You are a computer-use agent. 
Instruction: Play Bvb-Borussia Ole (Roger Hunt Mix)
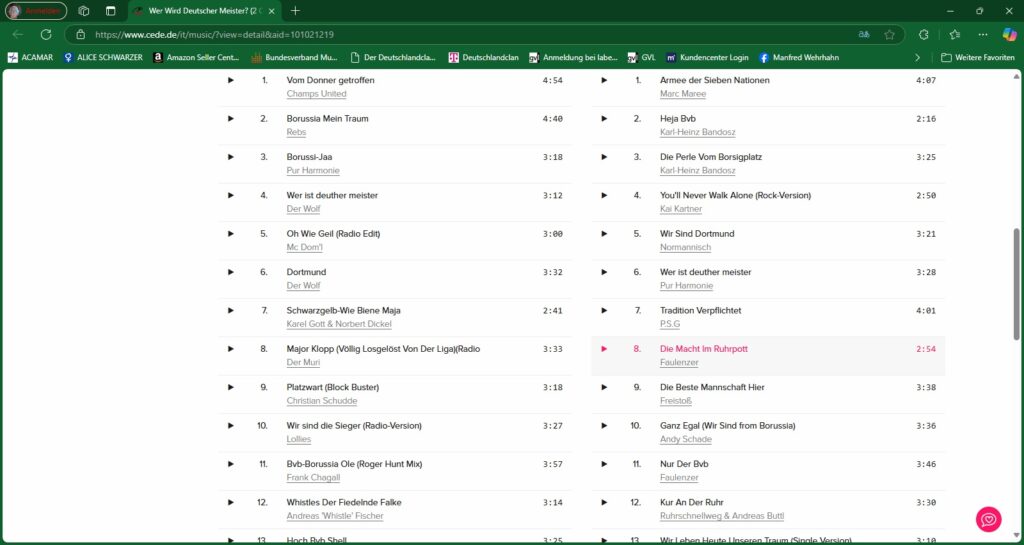[231, 464]
